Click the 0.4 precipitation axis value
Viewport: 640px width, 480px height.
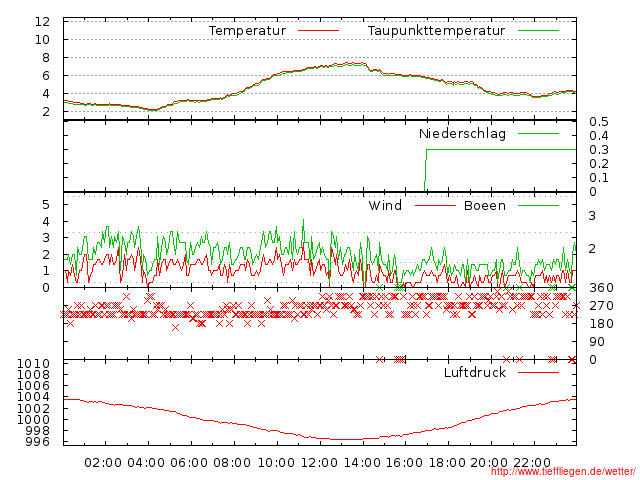pyautogui.click(x=599, y=136)
